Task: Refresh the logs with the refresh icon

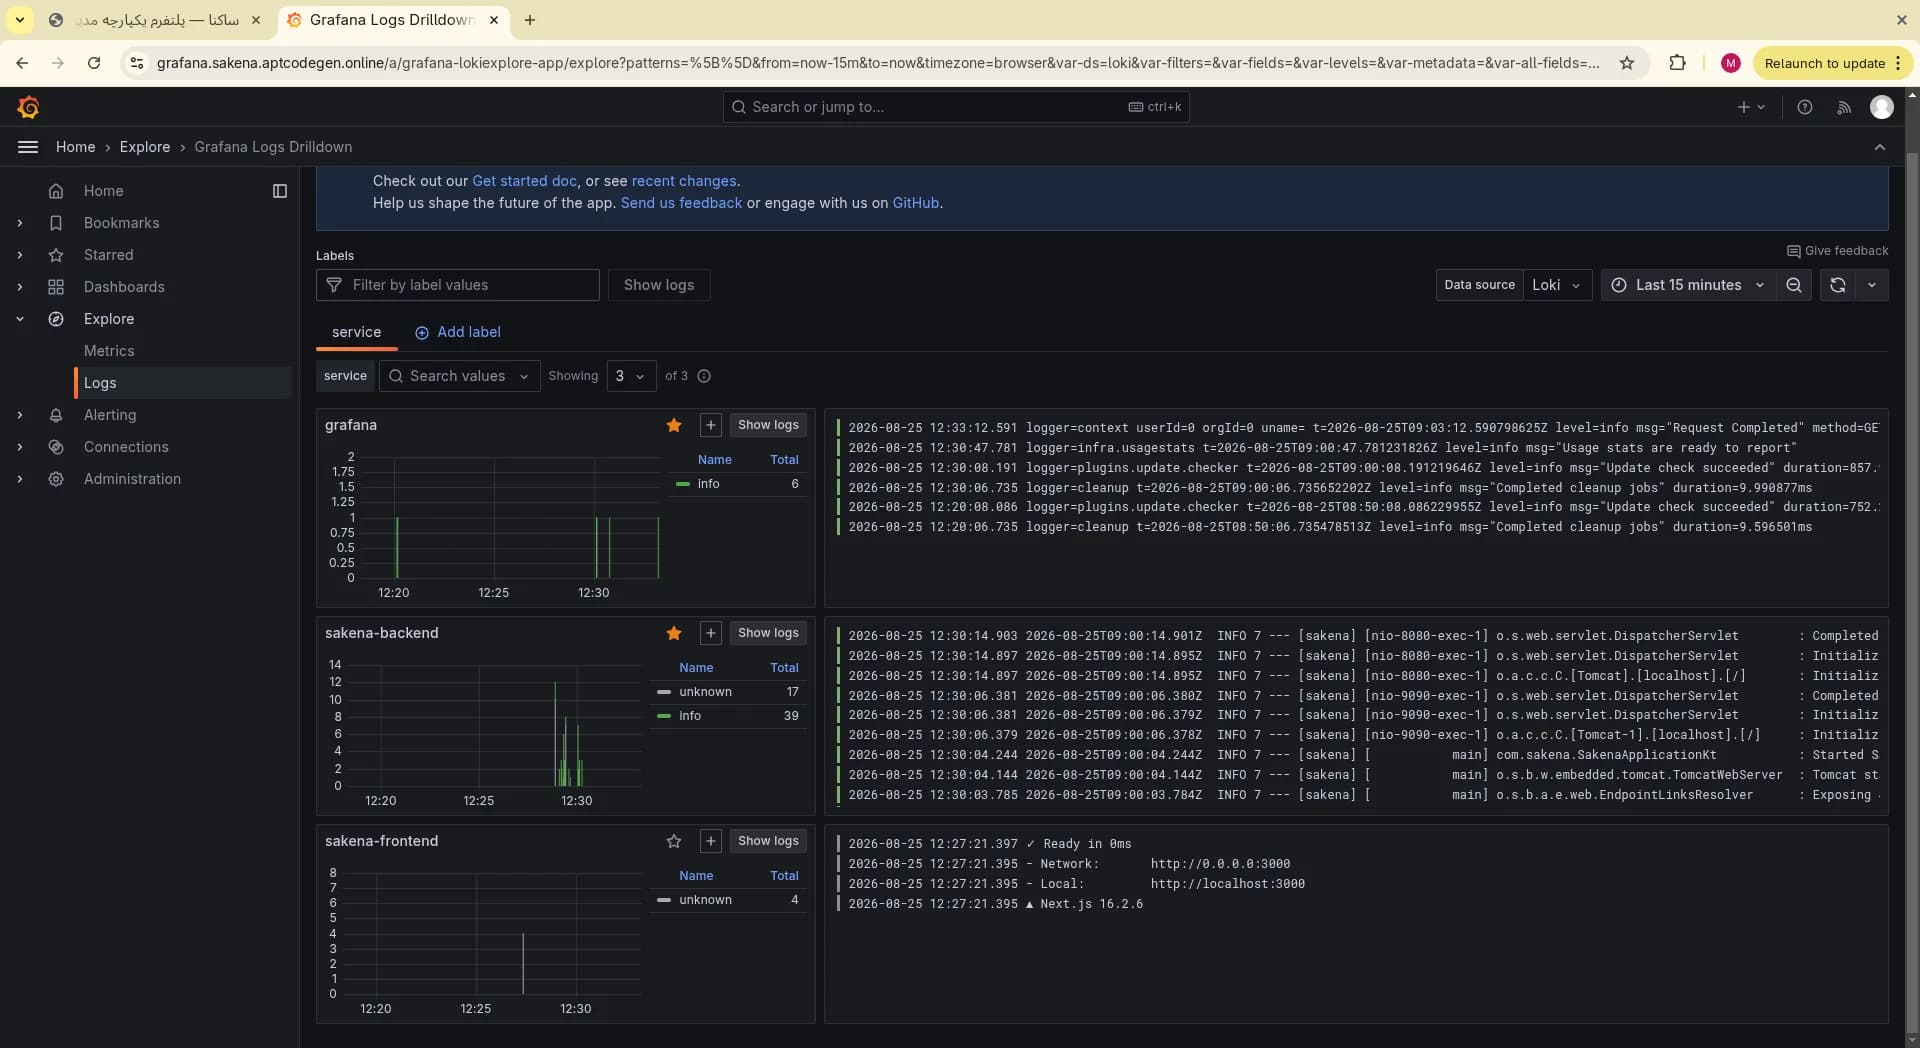Action: click(x=1837, y=285)
